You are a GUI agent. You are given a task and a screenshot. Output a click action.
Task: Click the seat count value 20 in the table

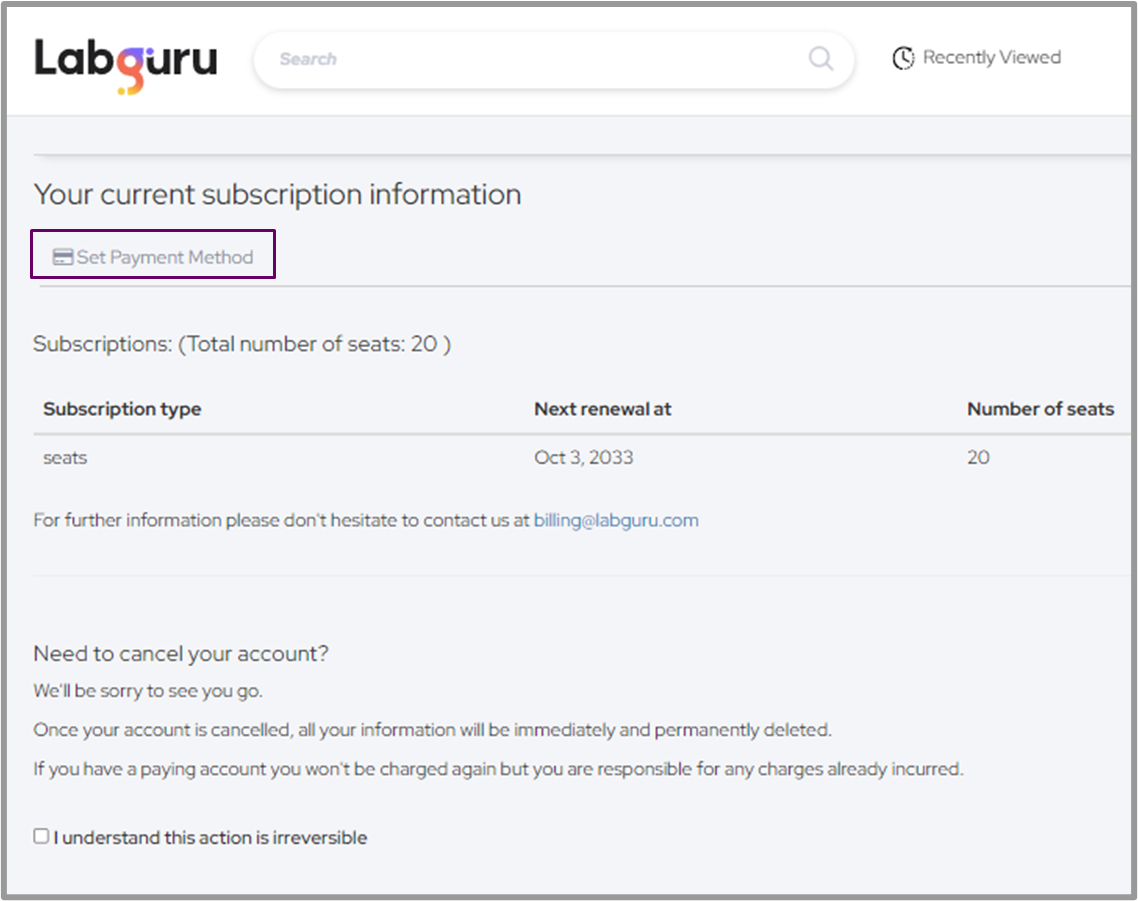[978, 458]
